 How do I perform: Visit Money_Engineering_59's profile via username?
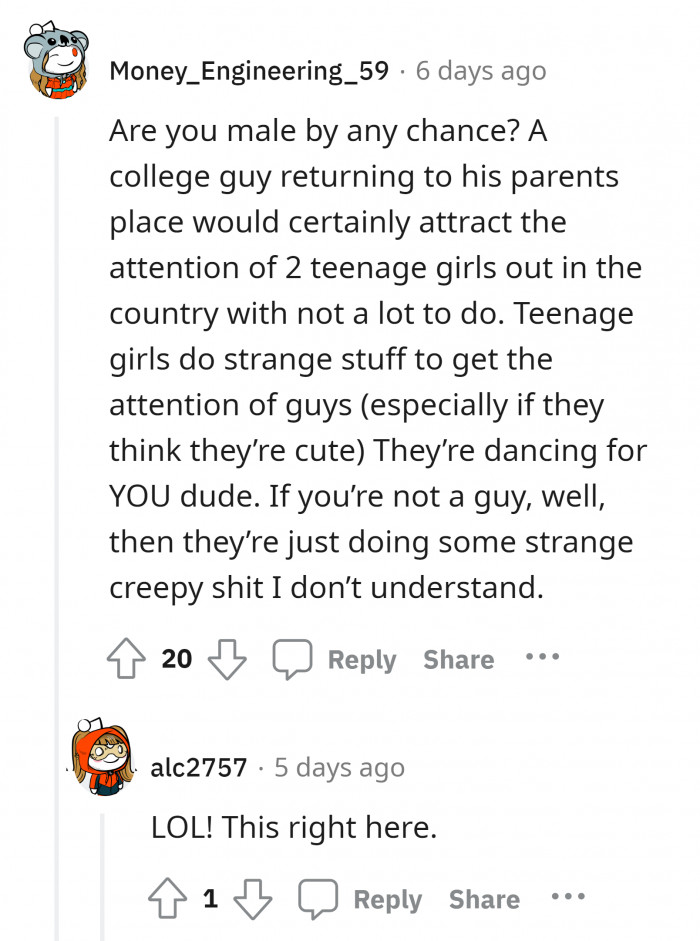coord(249,71)
